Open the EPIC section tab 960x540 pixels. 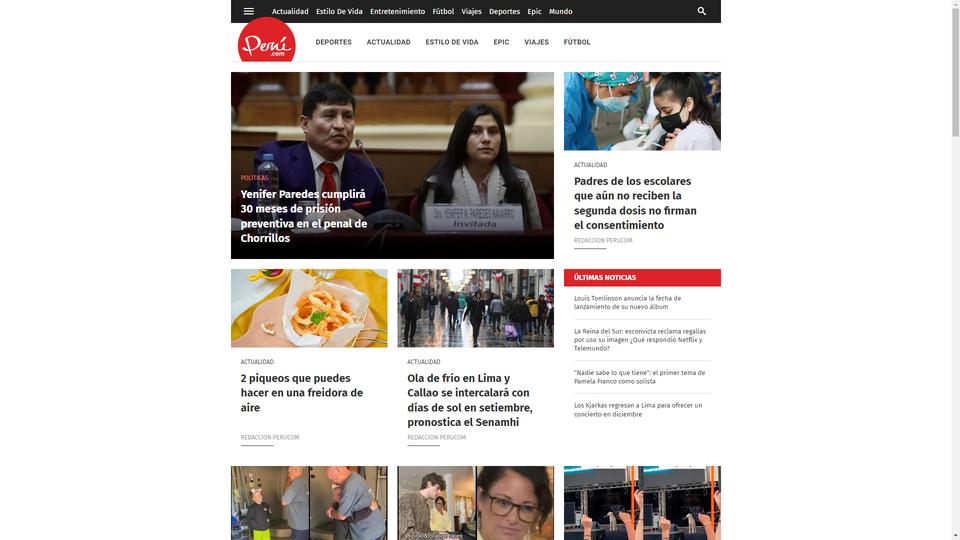[501, 42]
